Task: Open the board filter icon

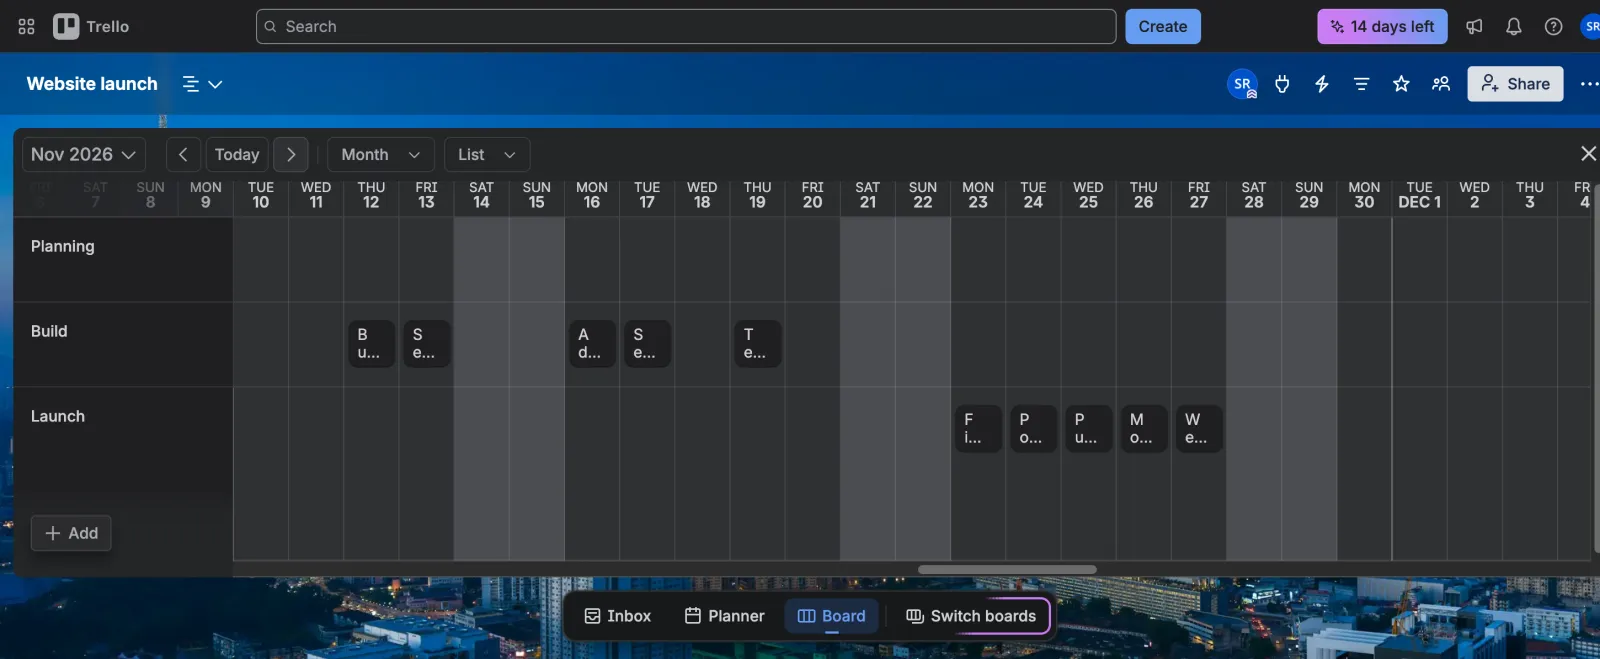Action: [x=1361, y=84]
